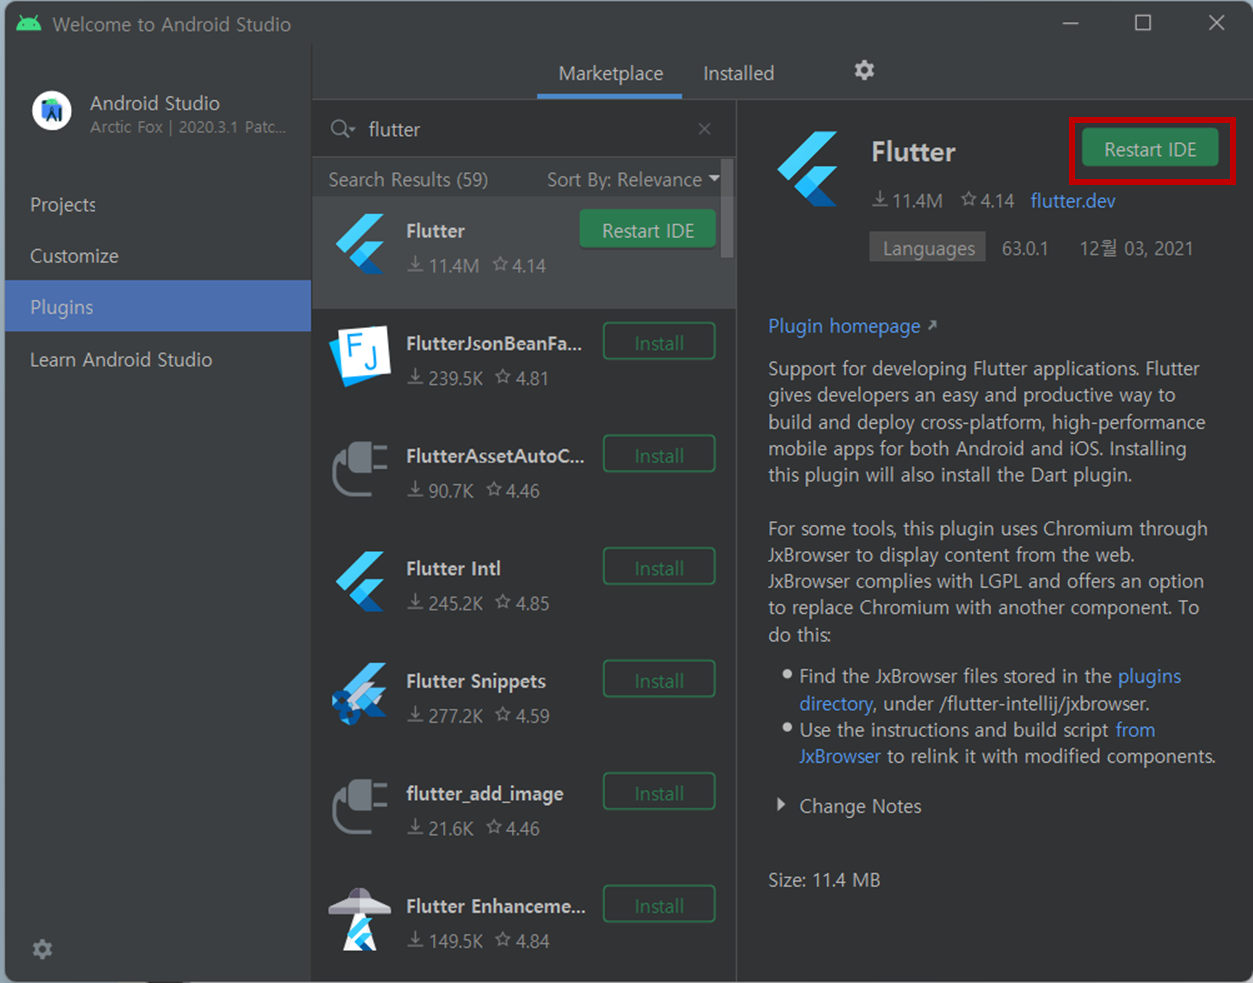Open the options gear at bottom-left of sidebar
The width and height of the screenshot is (1253, 983).
42,949
